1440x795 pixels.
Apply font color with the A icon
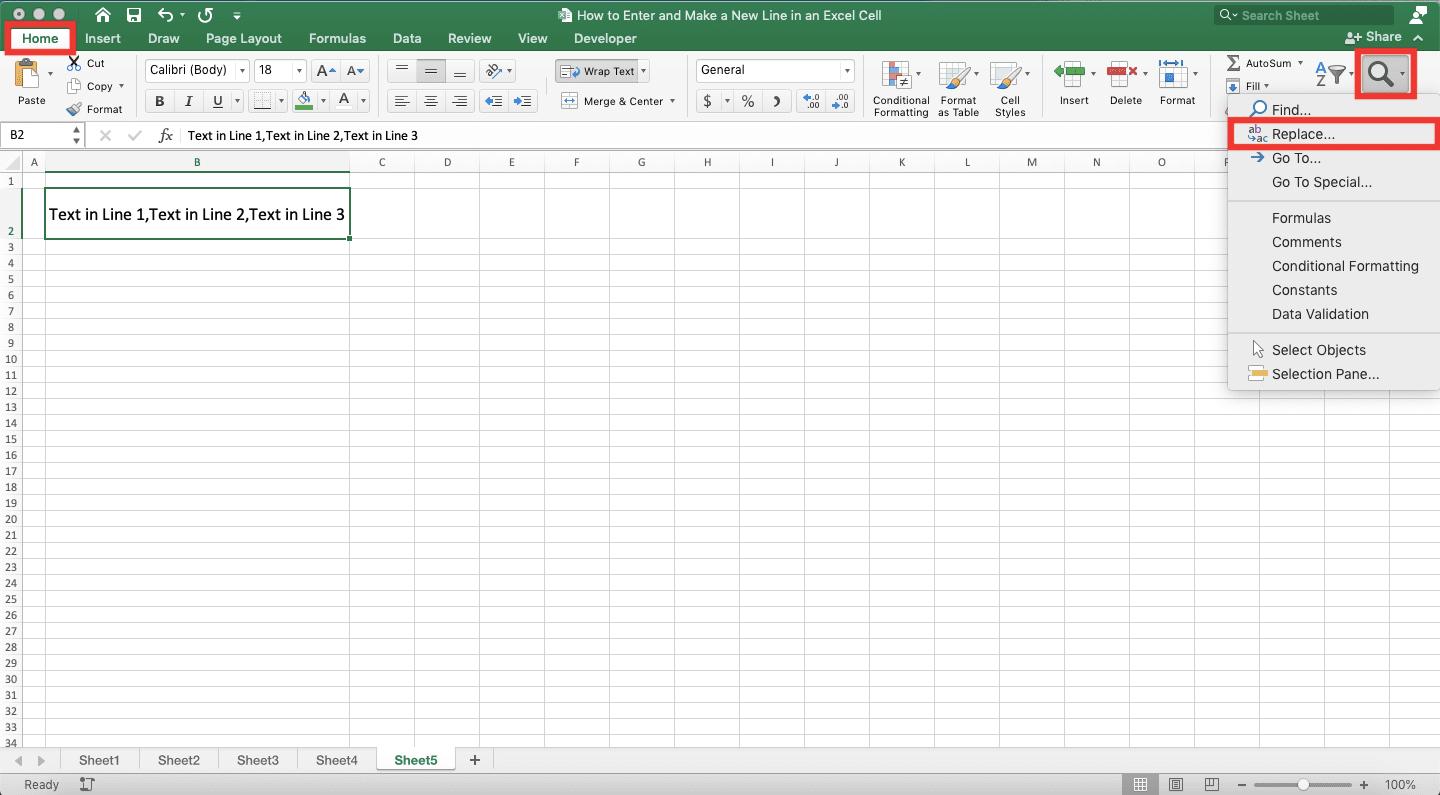(x=344, y=100)
